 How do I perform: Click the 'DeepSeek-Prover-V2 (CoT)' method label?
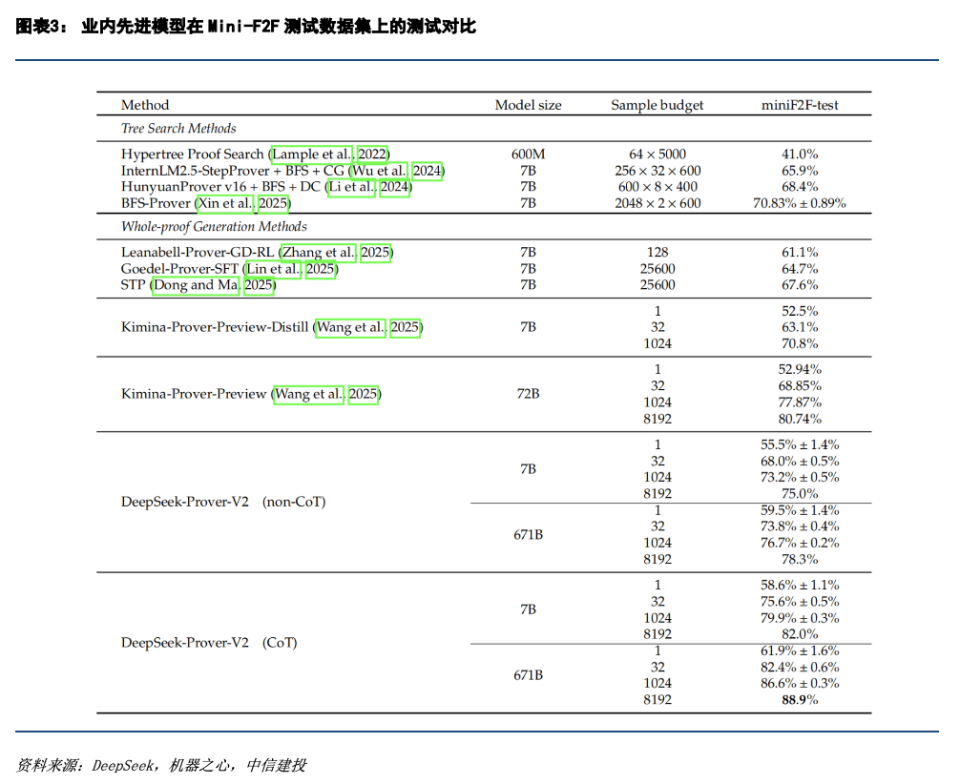(209, 643)
